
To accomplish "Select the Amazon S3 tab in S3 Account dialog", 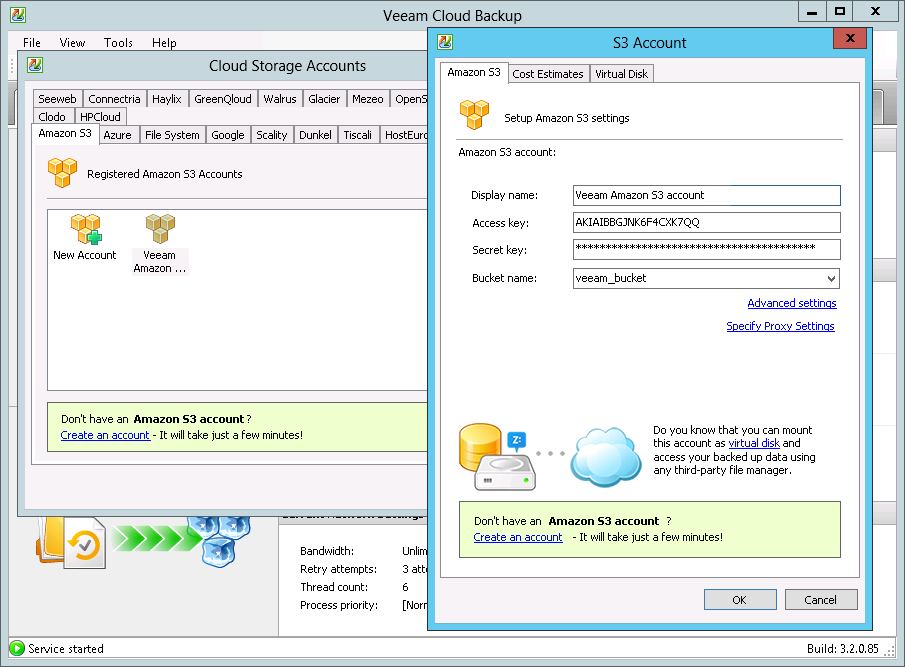I will coord(474,72).
